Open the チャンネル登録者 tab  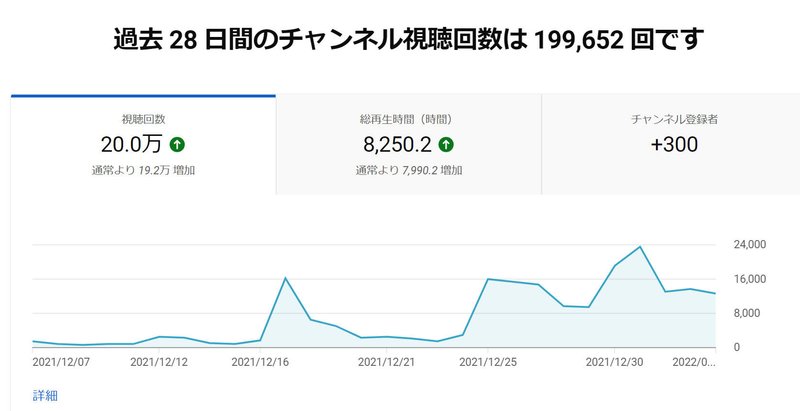pos(671,145)
